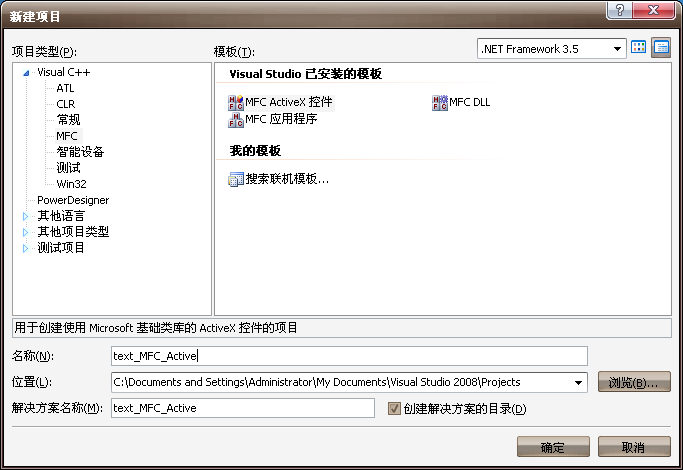Close the 新建项目 dialog window

pyautogui.click(x=653, y=10)
